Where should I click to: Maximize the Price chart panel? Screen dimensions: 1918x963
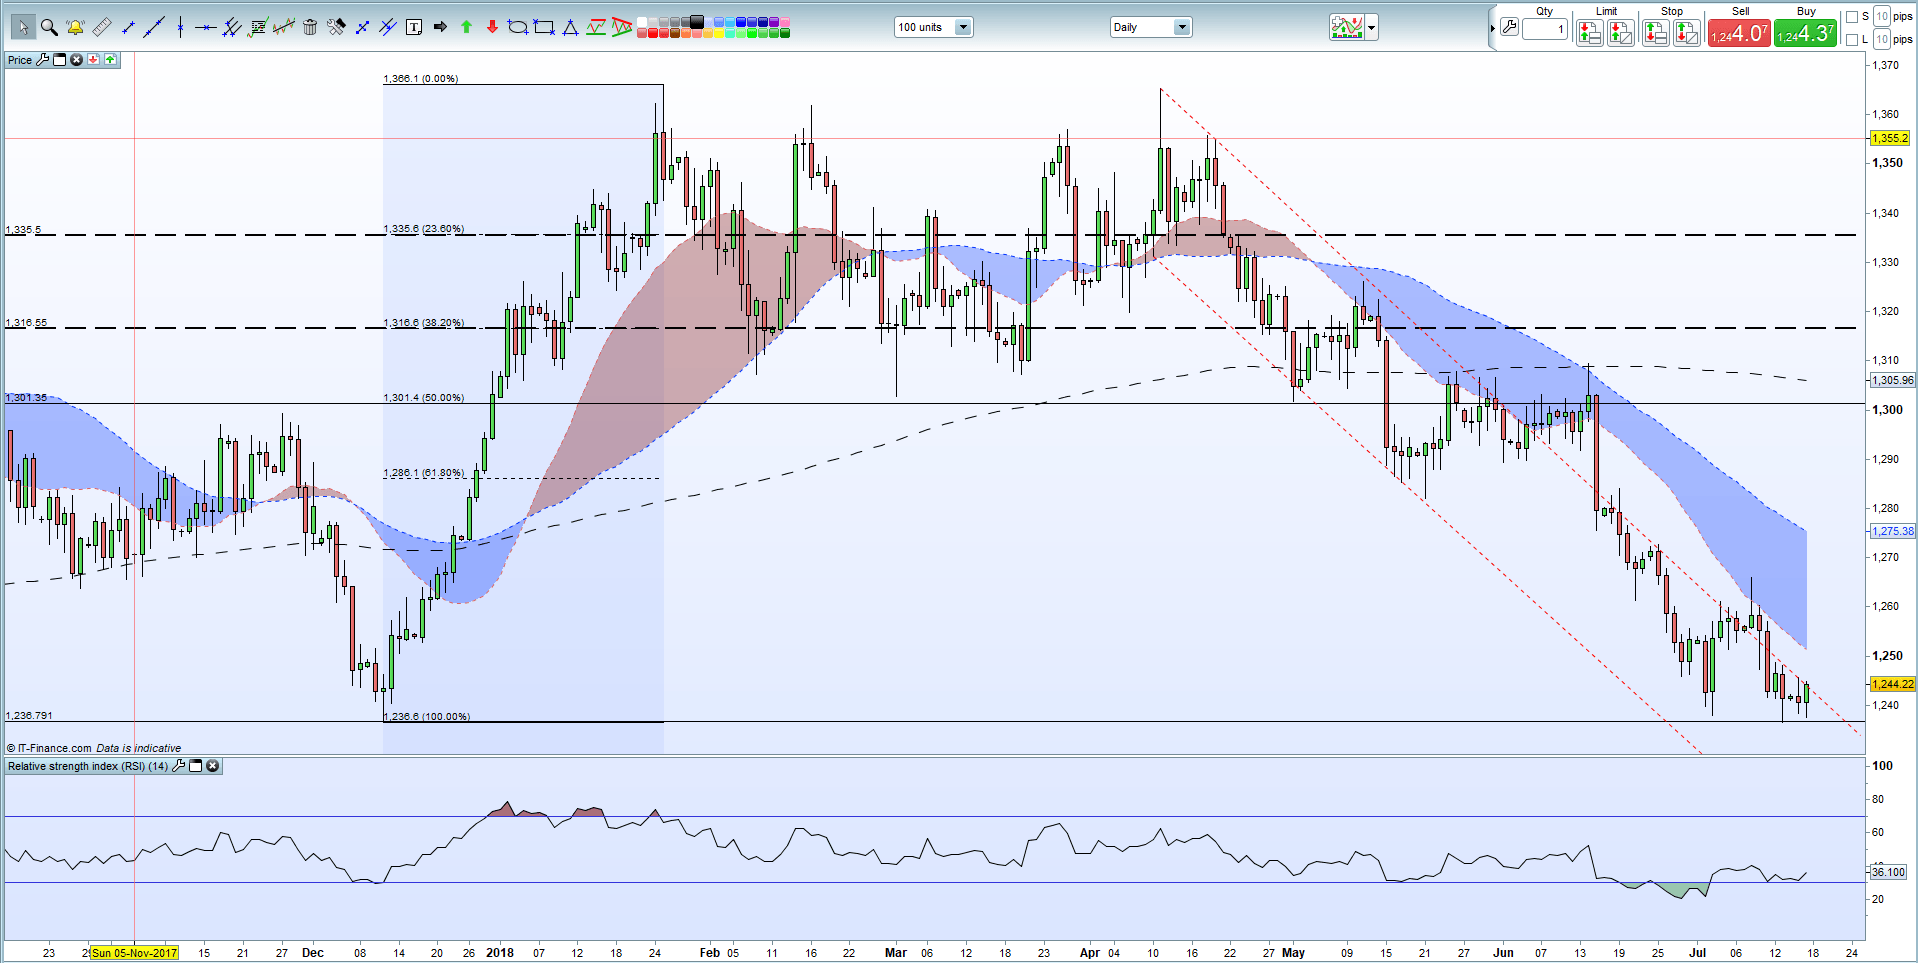tap(59, 60)
